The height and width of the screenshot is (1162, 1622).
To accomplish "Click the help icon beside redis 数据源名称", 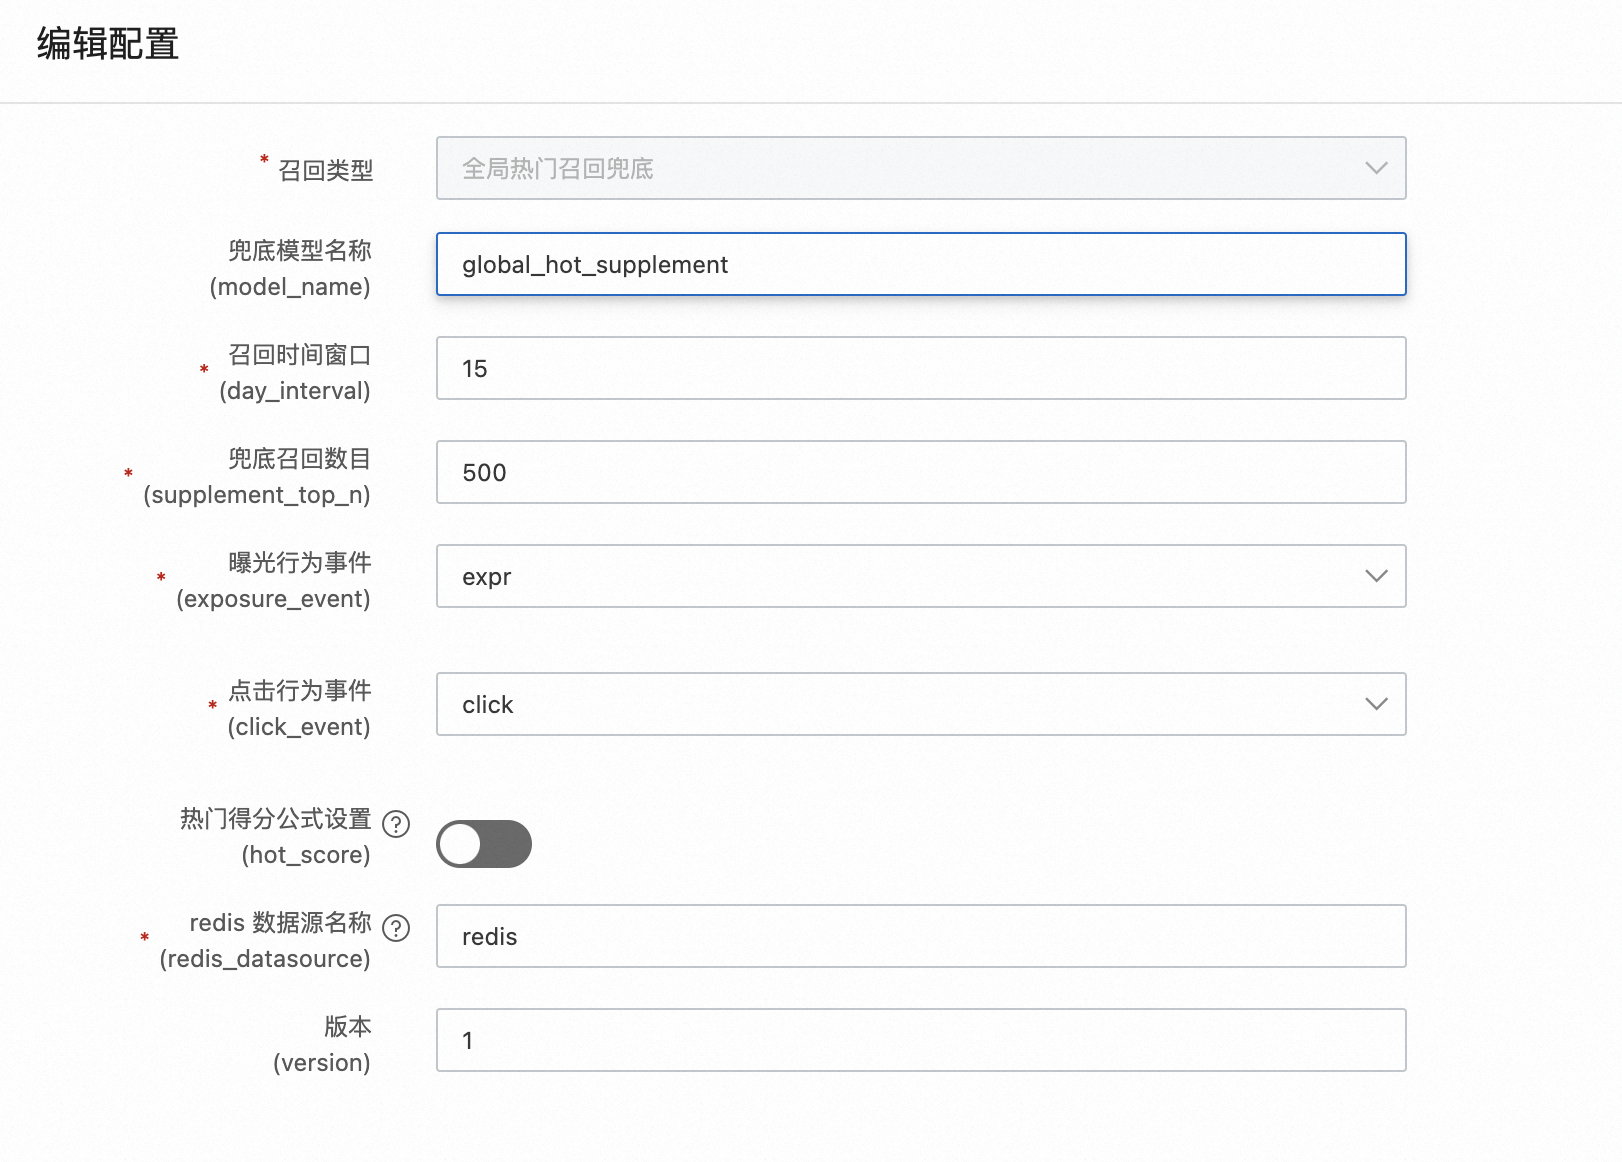I will tap(396, 928).
